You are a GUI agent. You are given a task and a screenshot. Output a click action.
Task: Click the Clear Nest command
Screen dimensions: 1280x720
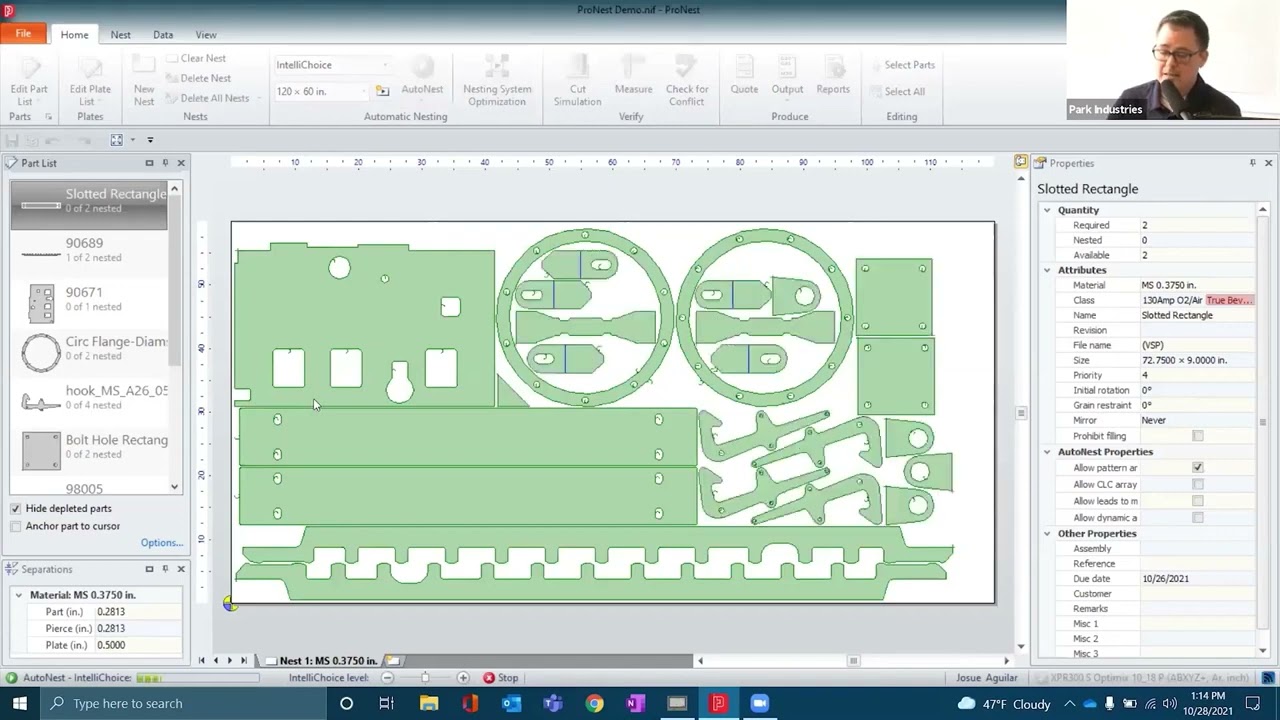[x=196, y=58]
